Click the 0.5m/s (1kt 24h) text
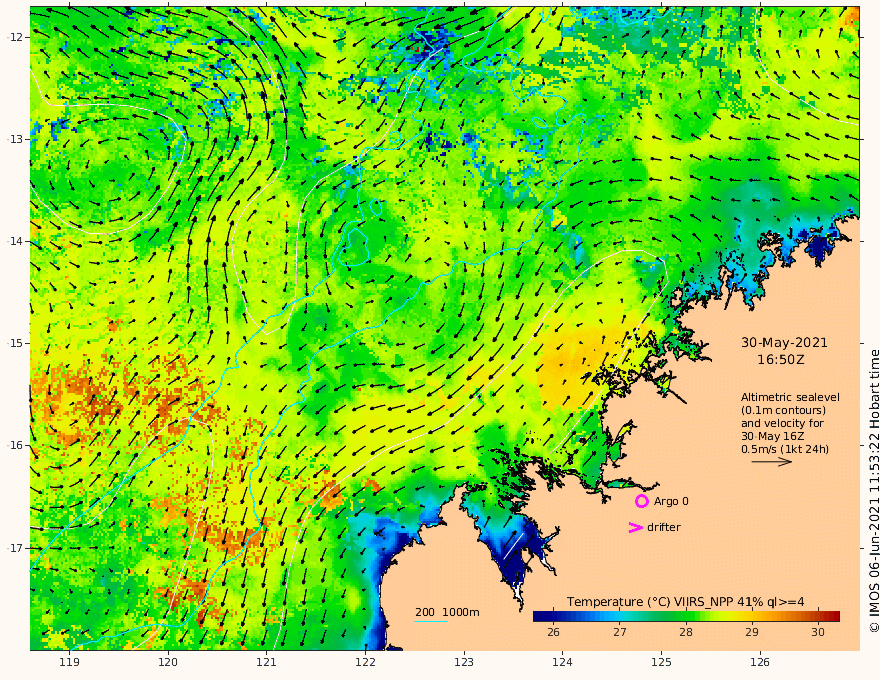880x680 pixels. click(785, 449)
